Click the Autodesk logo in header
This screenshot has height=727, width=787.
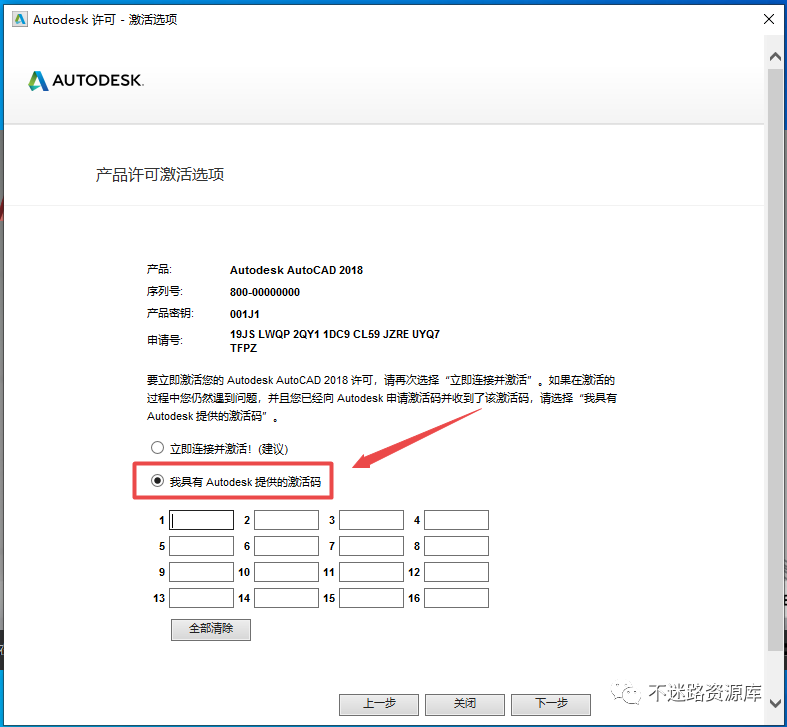click(x=86, y=80)
